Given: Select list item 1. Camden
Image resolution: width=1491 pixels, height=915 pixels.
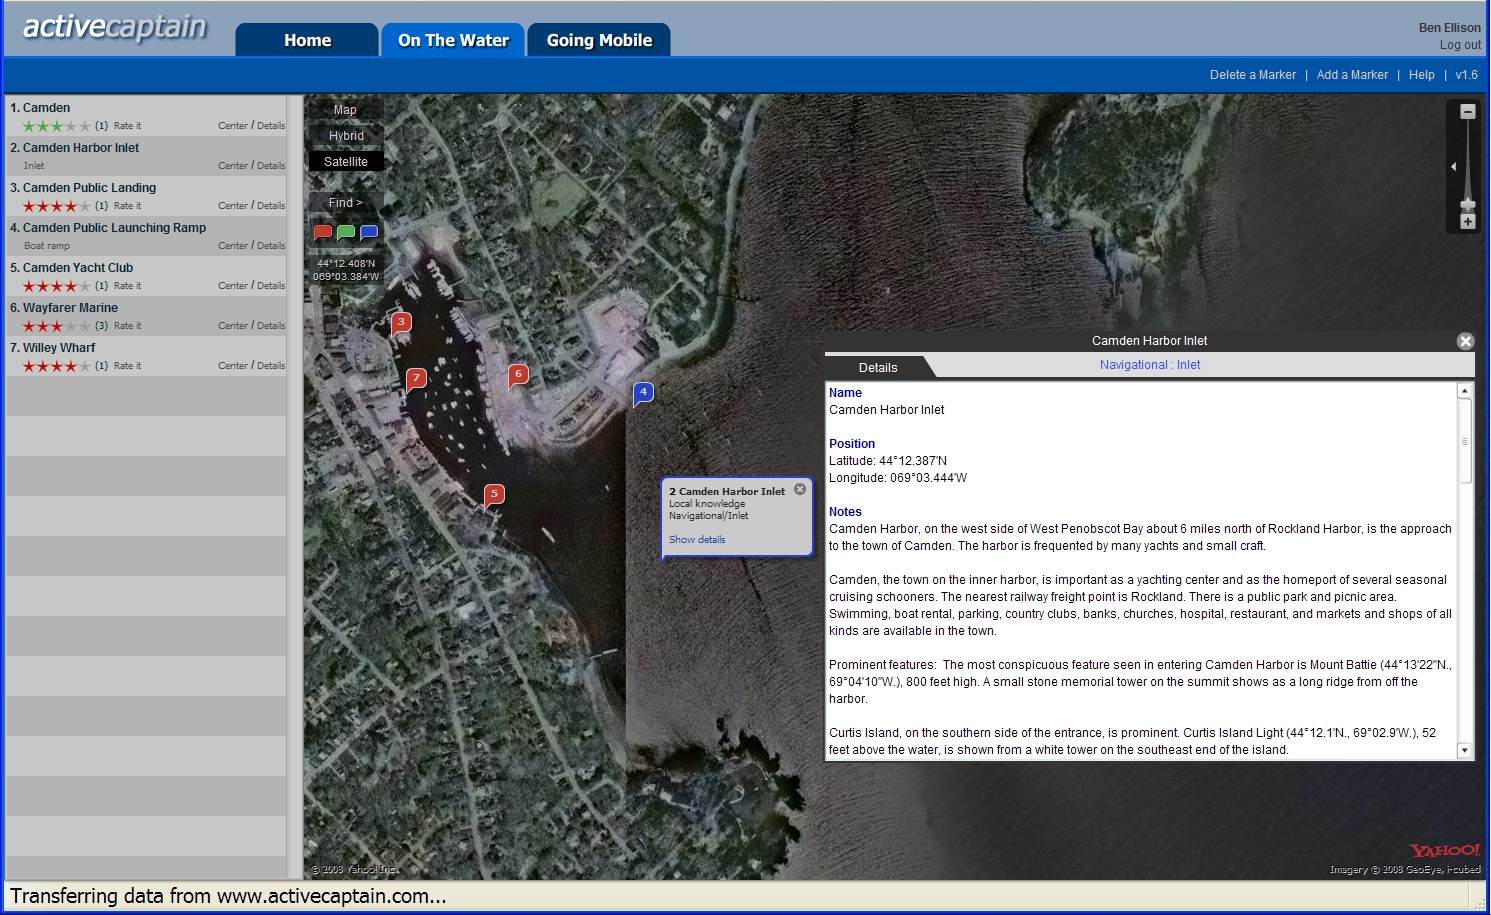Looking at the screenshot, I should tap(147, 116).
